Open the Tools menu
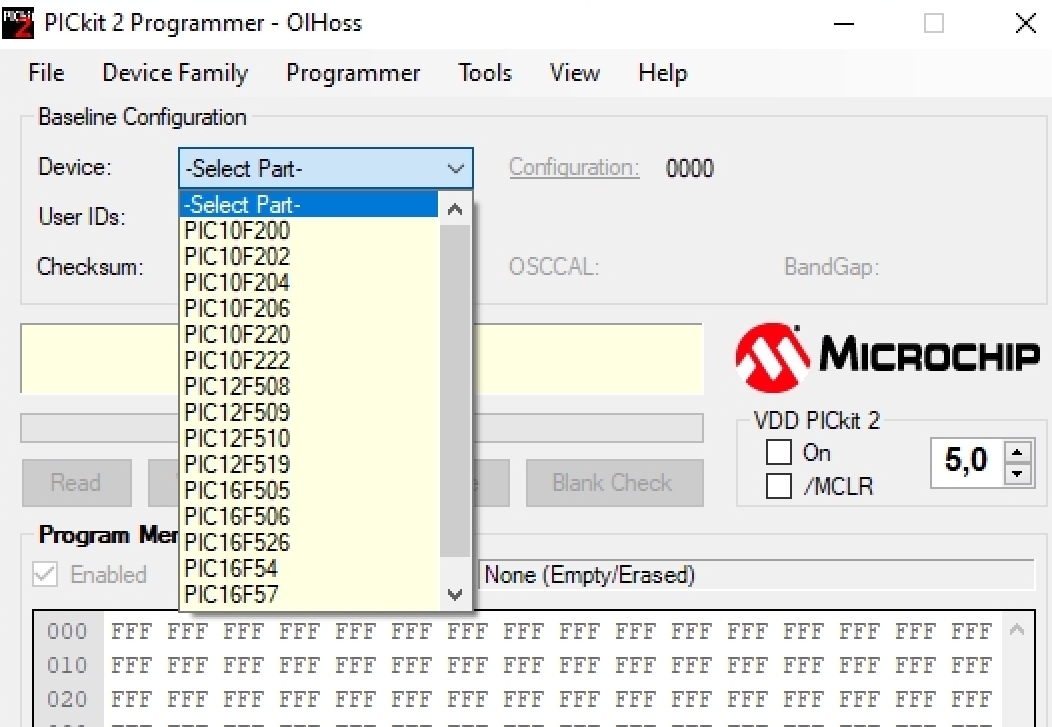1052x727 pixels. click(x=484, y=72)
